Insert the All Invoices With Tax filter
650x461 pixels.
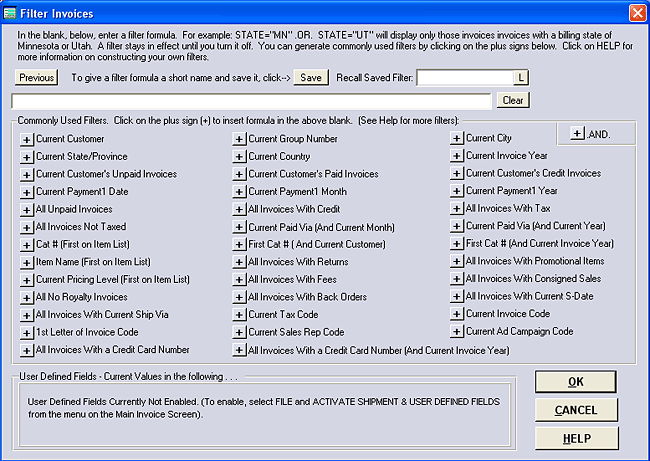[456, 209]
